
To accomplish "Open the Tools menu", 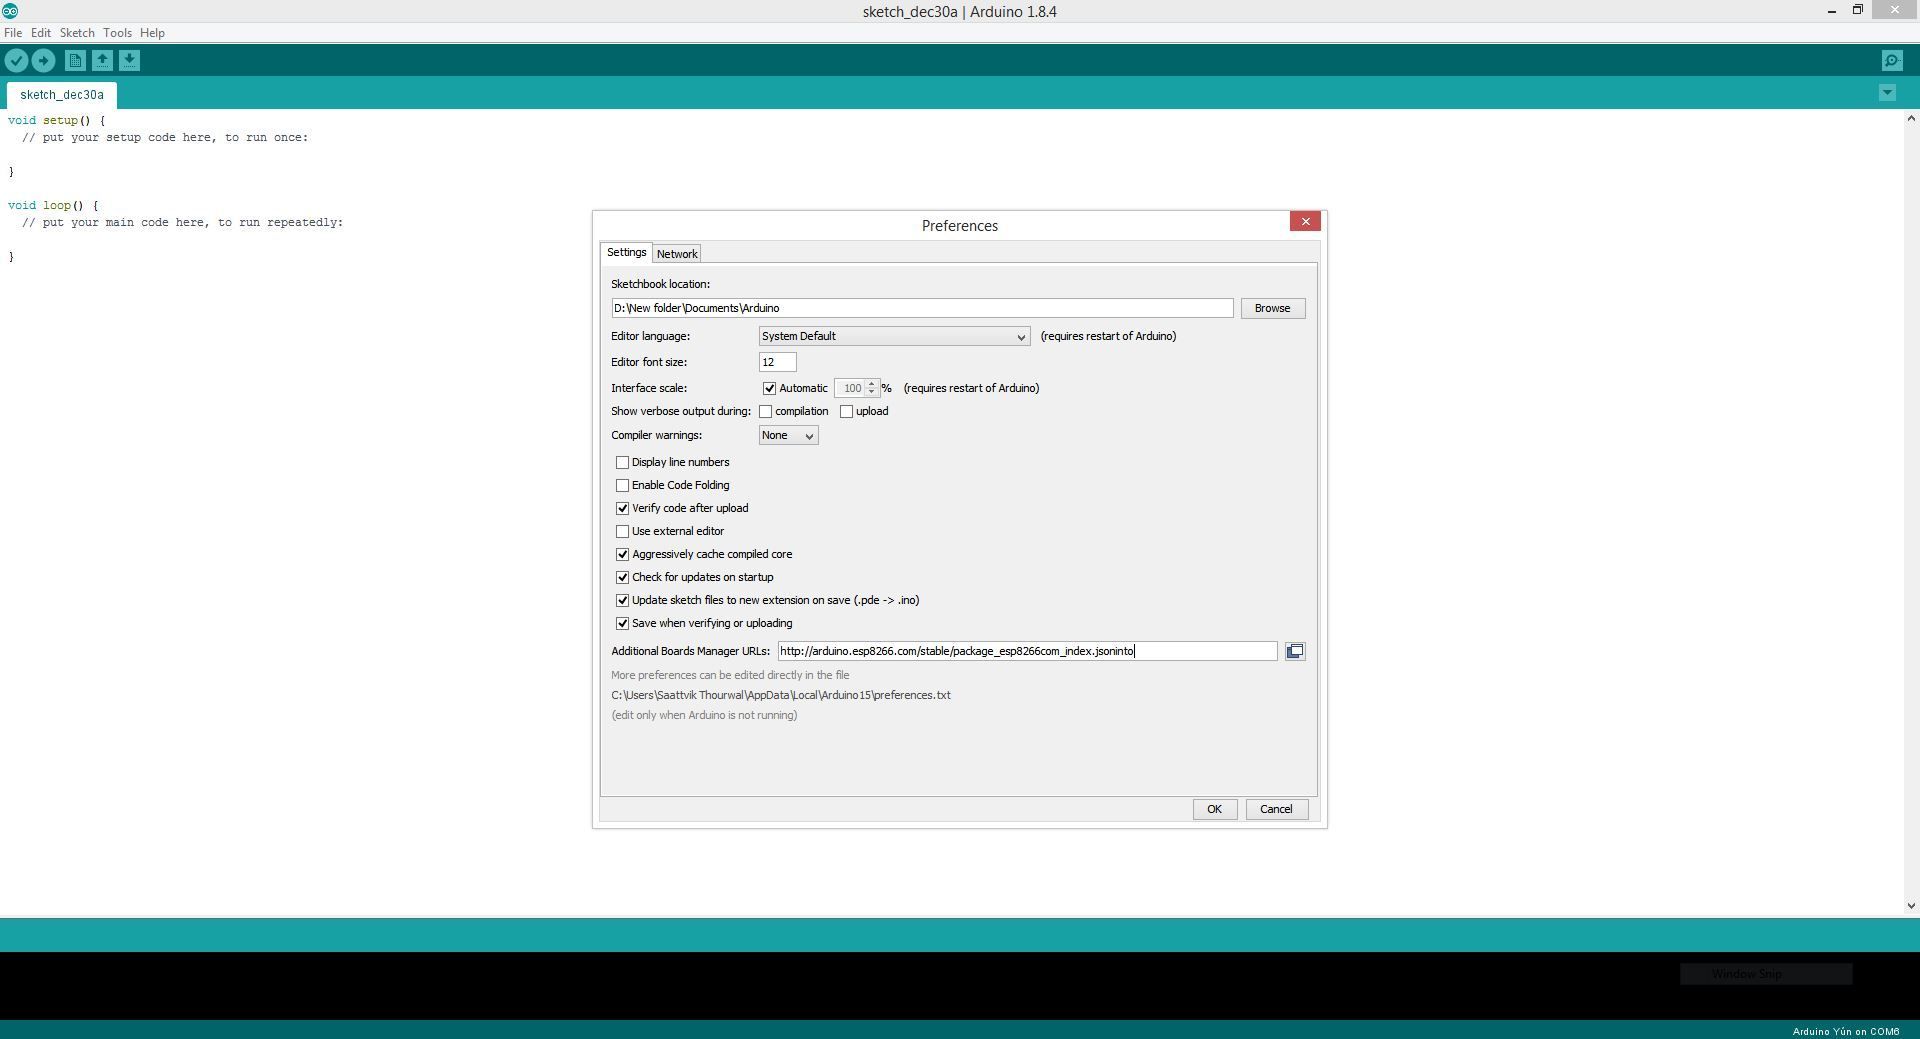I will [x=117, y=33].
